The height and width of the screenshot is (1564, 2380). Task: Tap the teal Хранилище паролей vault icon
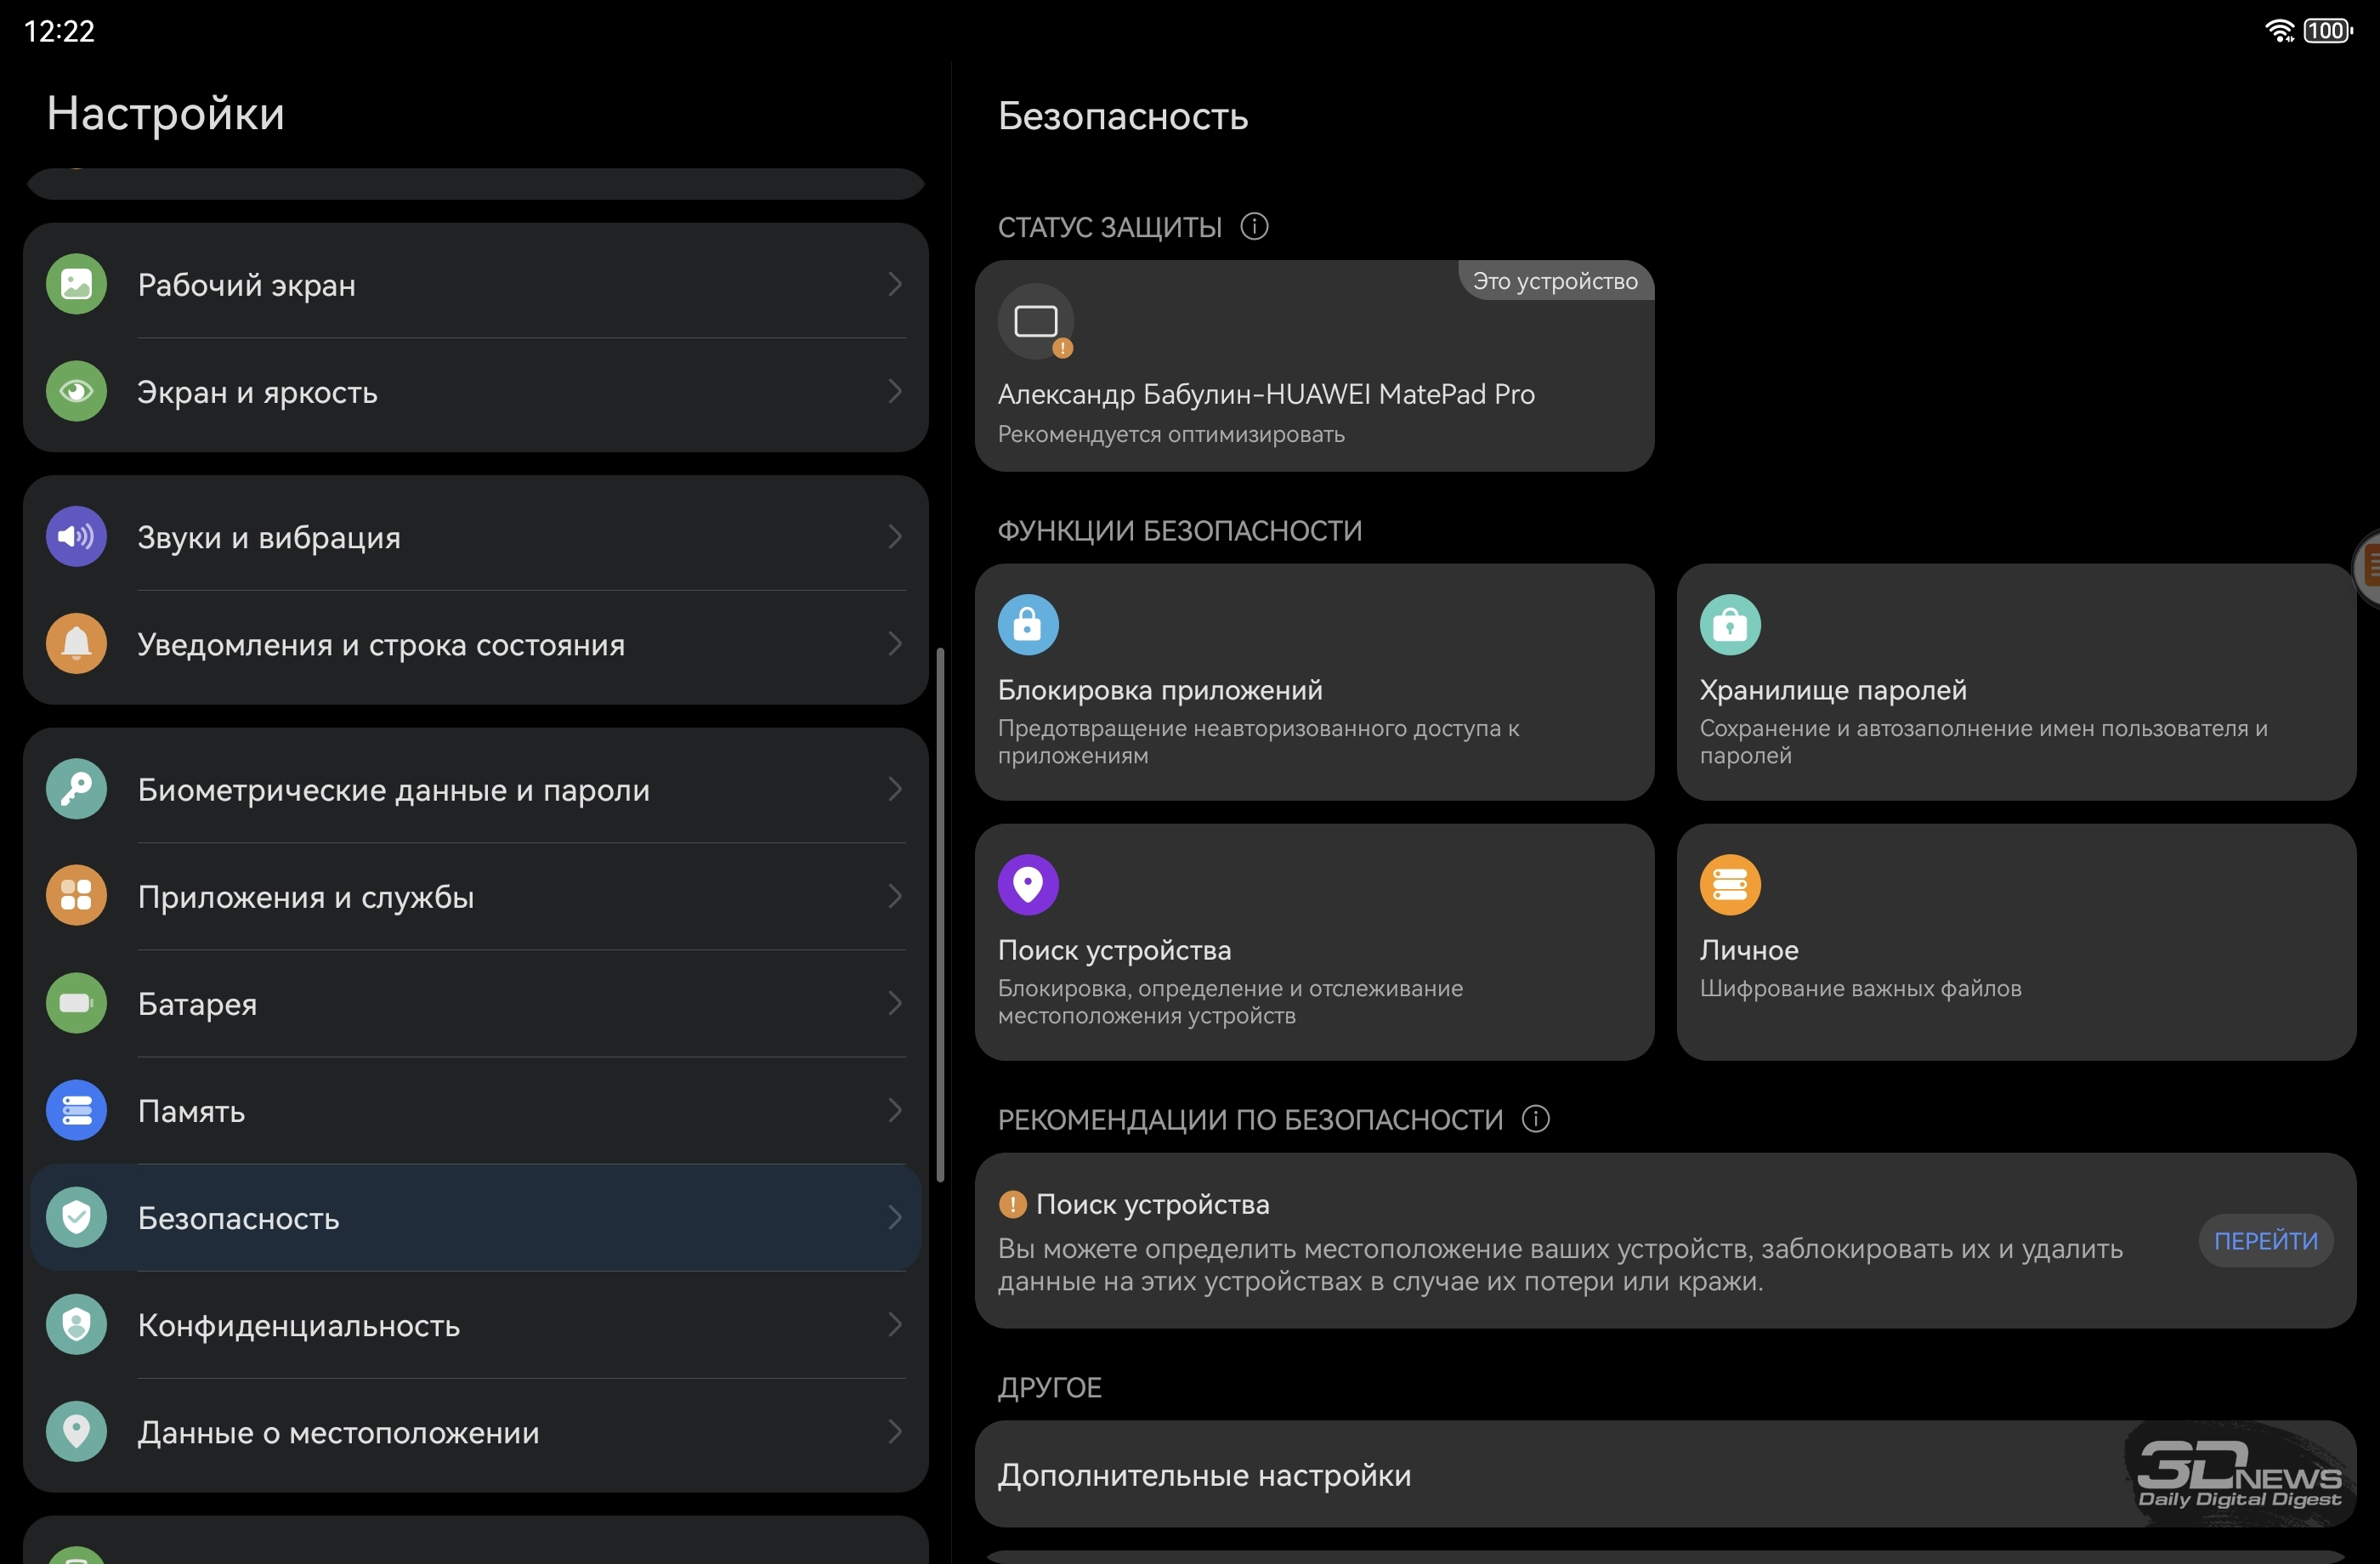point(1730,625)
